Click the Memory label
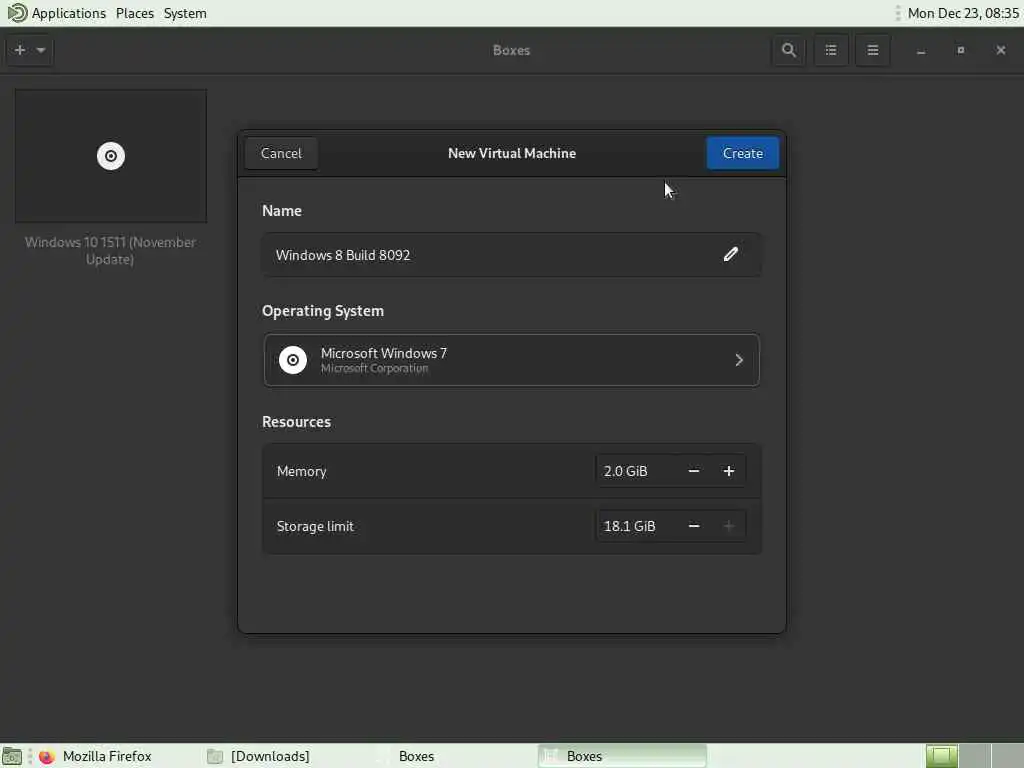Image resolution: width=1024 pixels, height=768 pixels. [x=301, y=471]
